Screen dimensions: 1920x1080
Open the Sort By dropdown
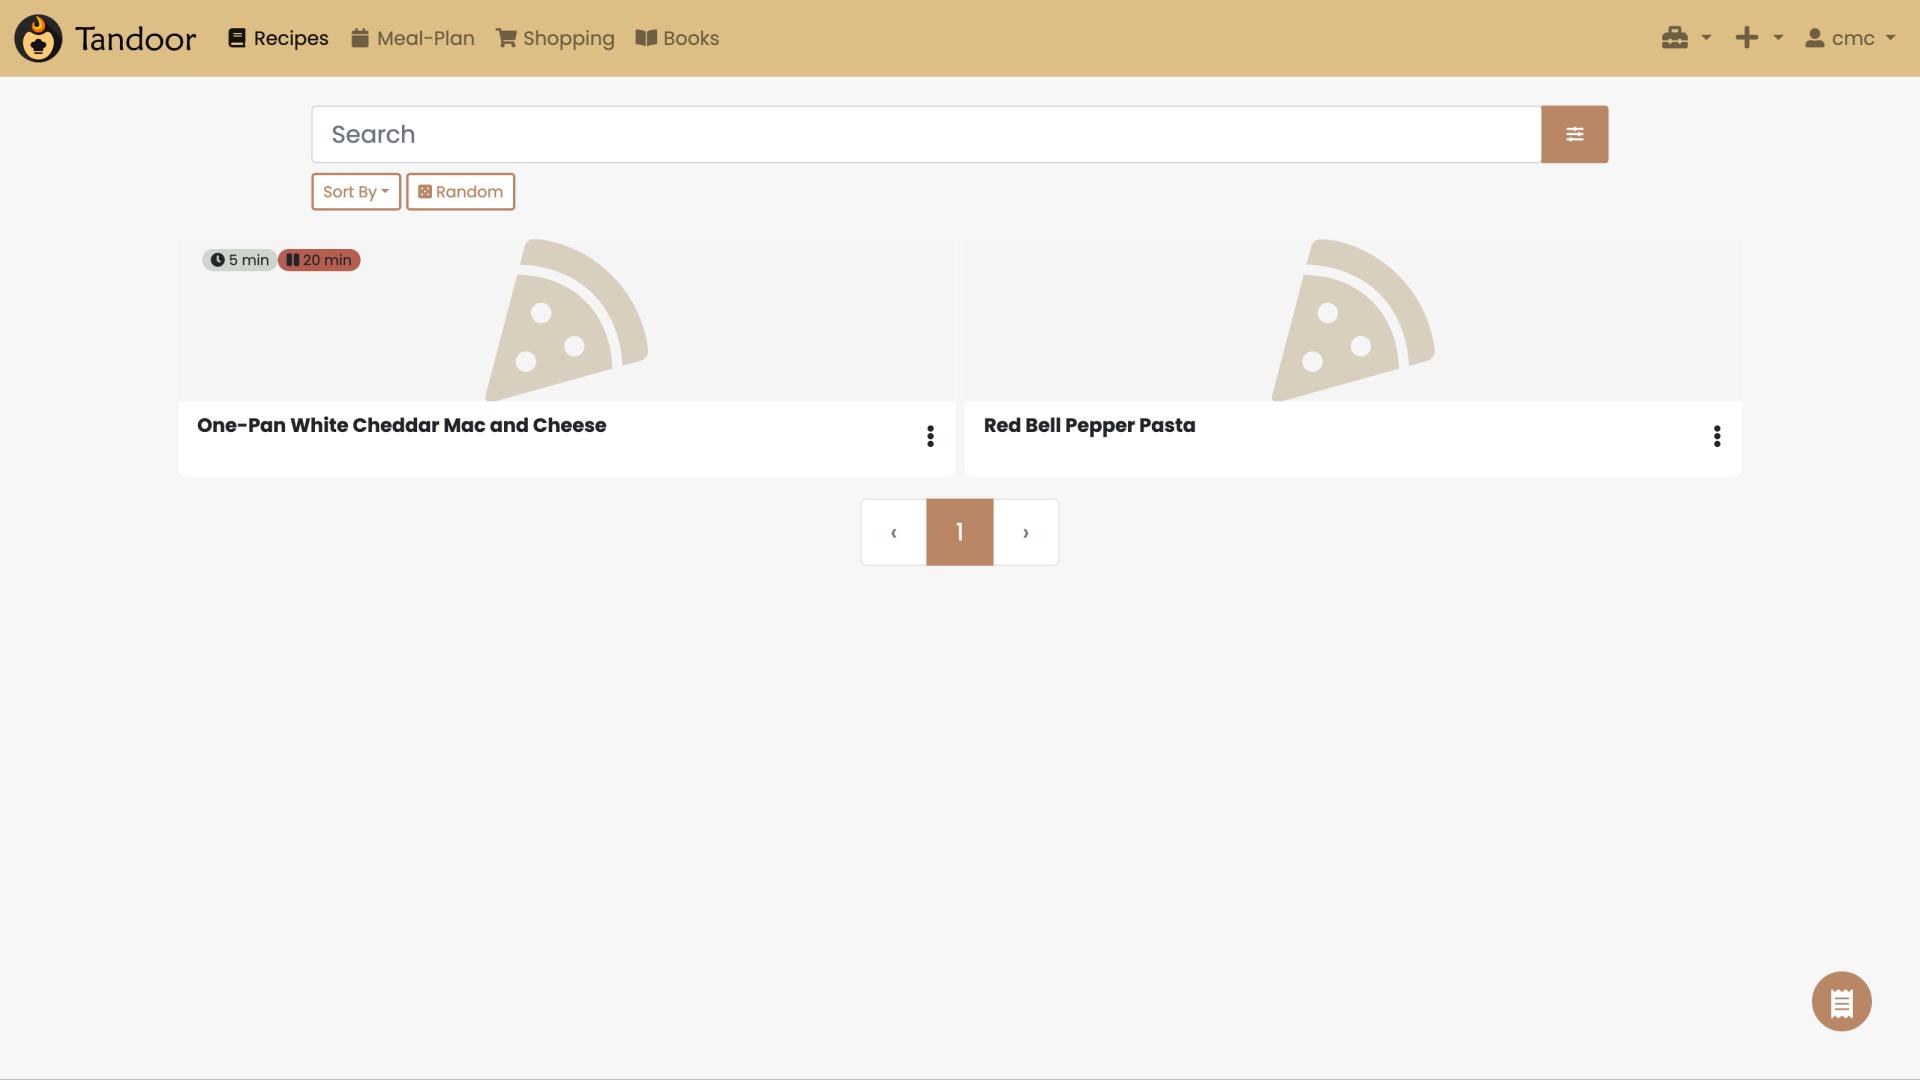[355, 191]
